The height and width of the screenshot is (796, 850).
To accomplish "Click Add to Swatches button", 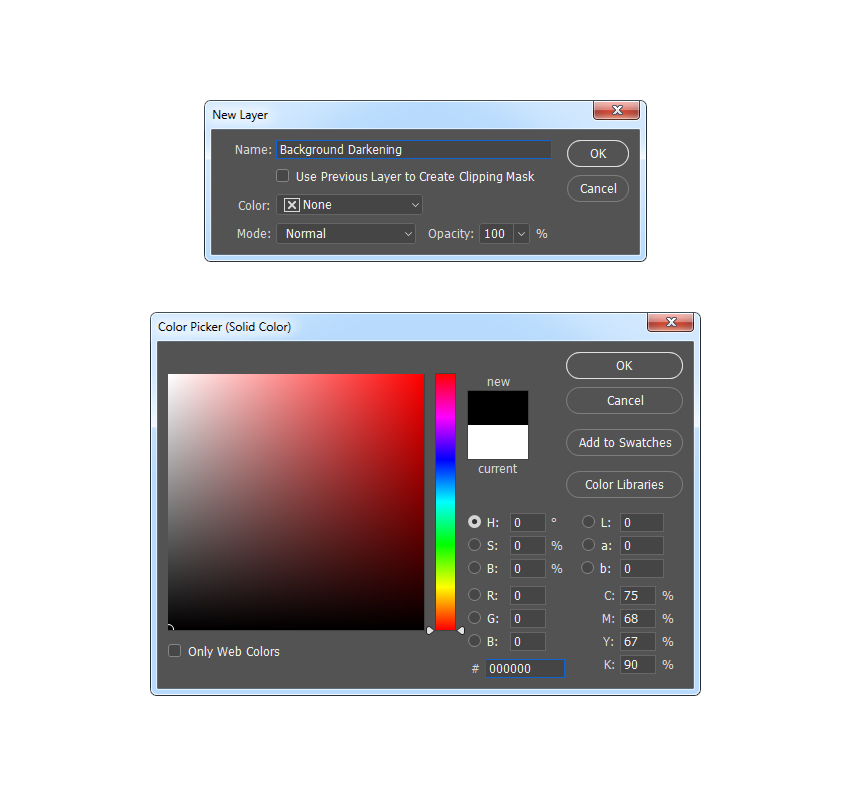I will pos(624,442).
